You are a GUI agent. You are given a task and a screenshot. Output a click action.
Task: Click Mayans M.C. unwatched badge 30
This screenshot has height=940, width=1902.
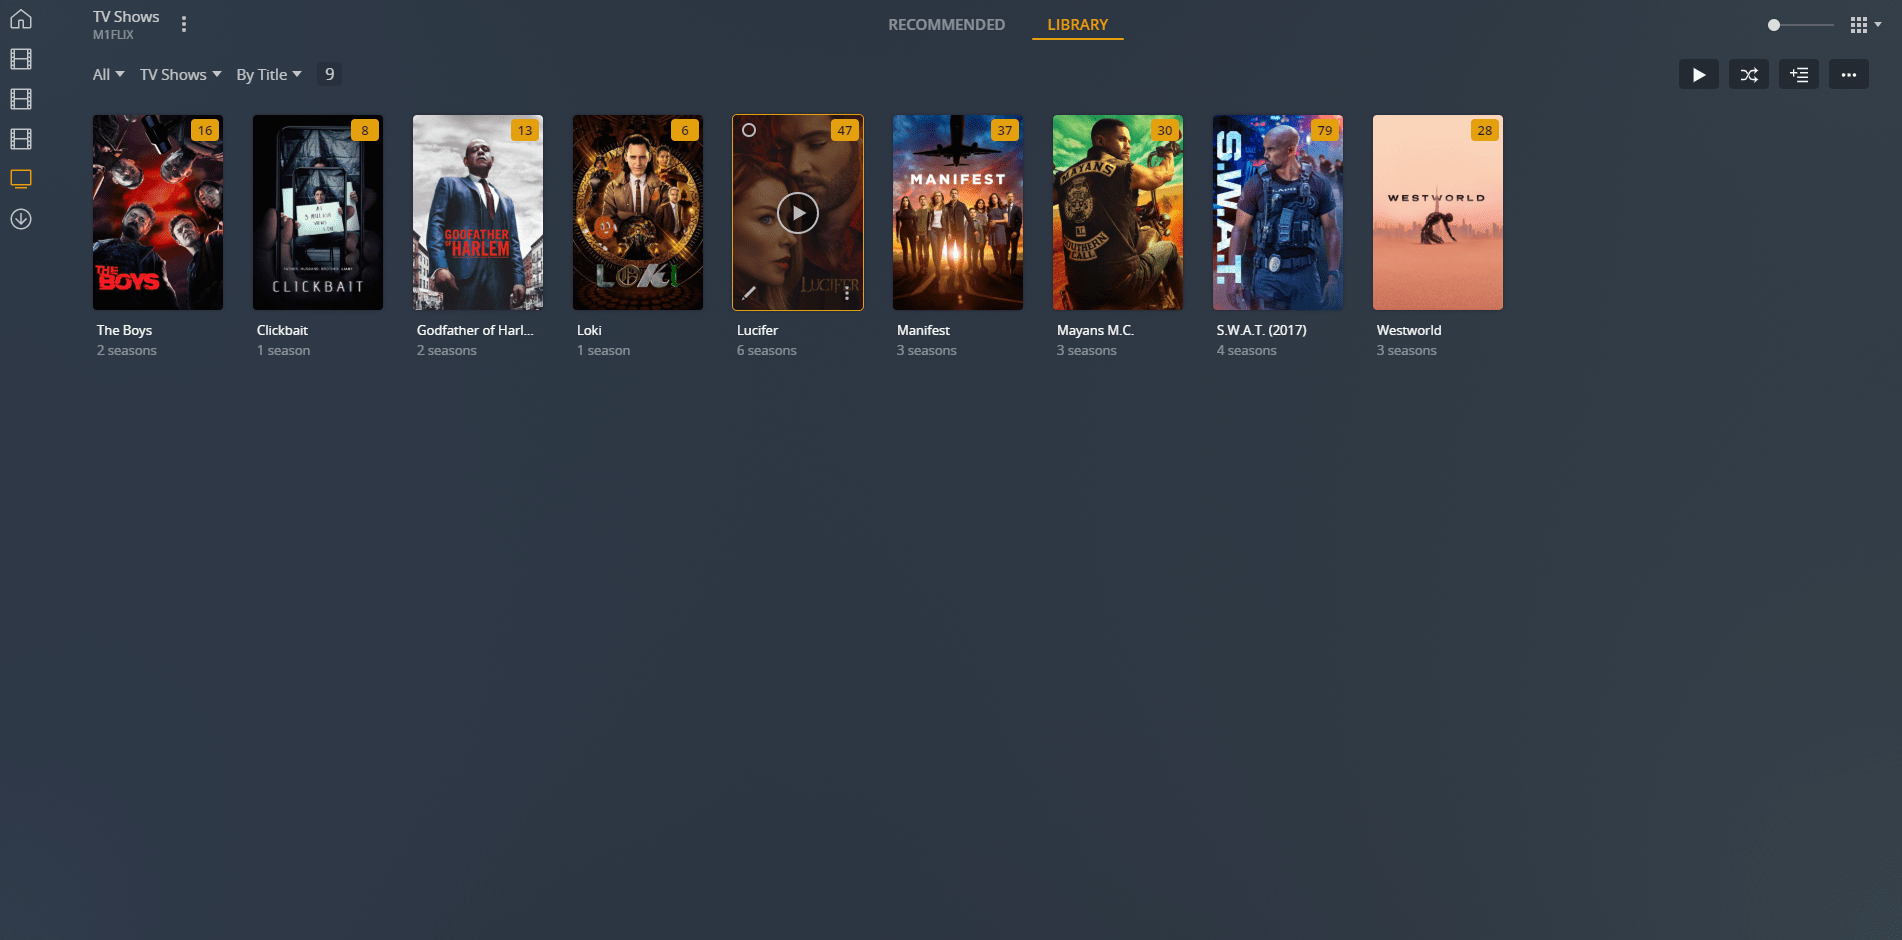coord(1165,130)
